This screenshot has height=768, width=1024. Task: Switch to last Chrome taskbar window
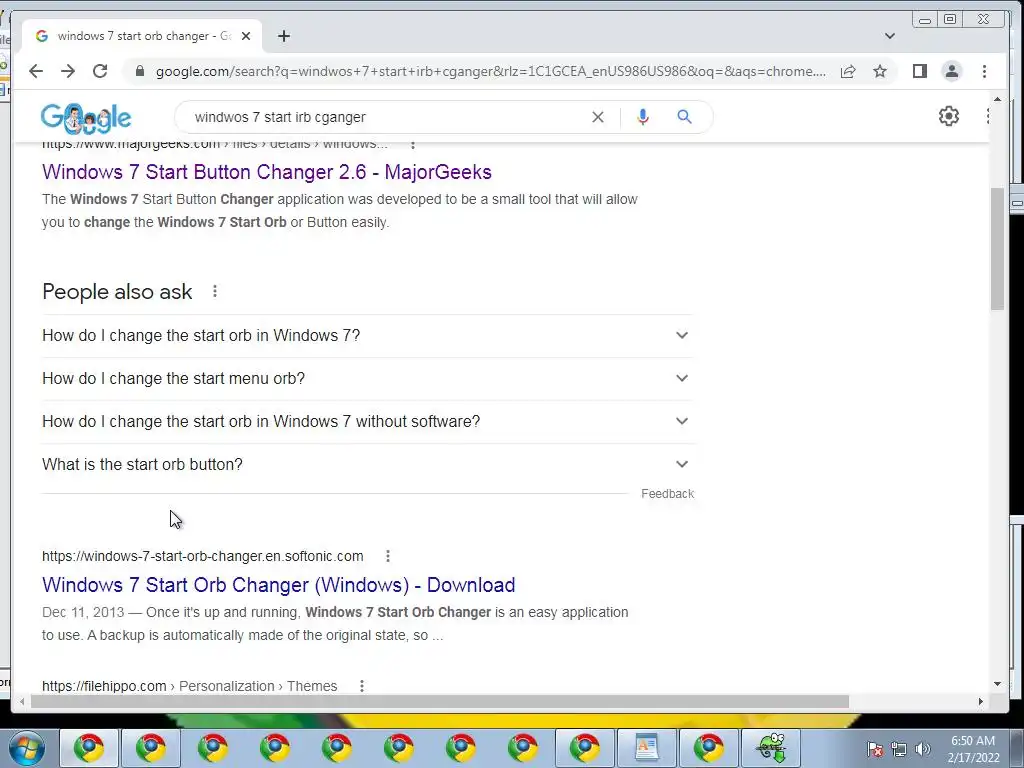[x=709, y=748]
